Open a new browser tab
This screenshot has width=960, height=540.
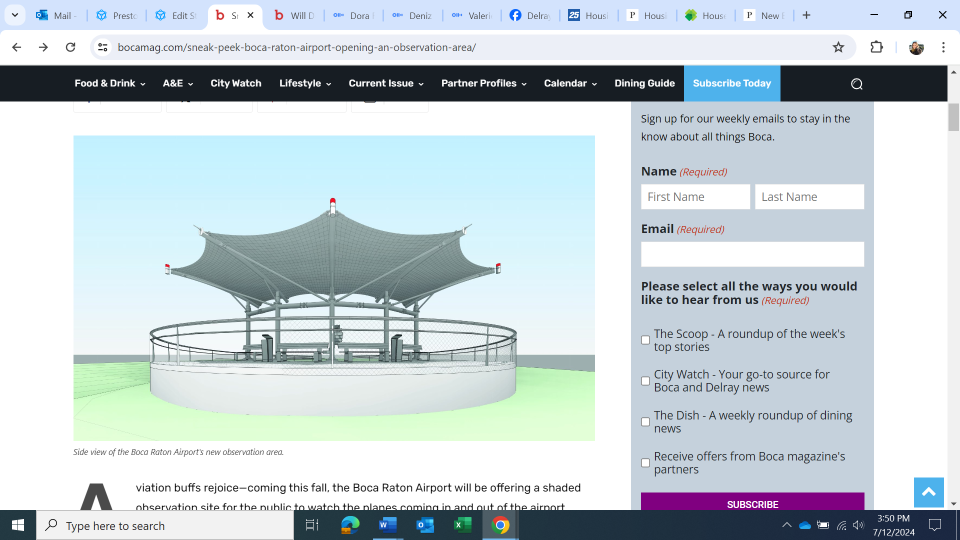[x=806, y=15]
